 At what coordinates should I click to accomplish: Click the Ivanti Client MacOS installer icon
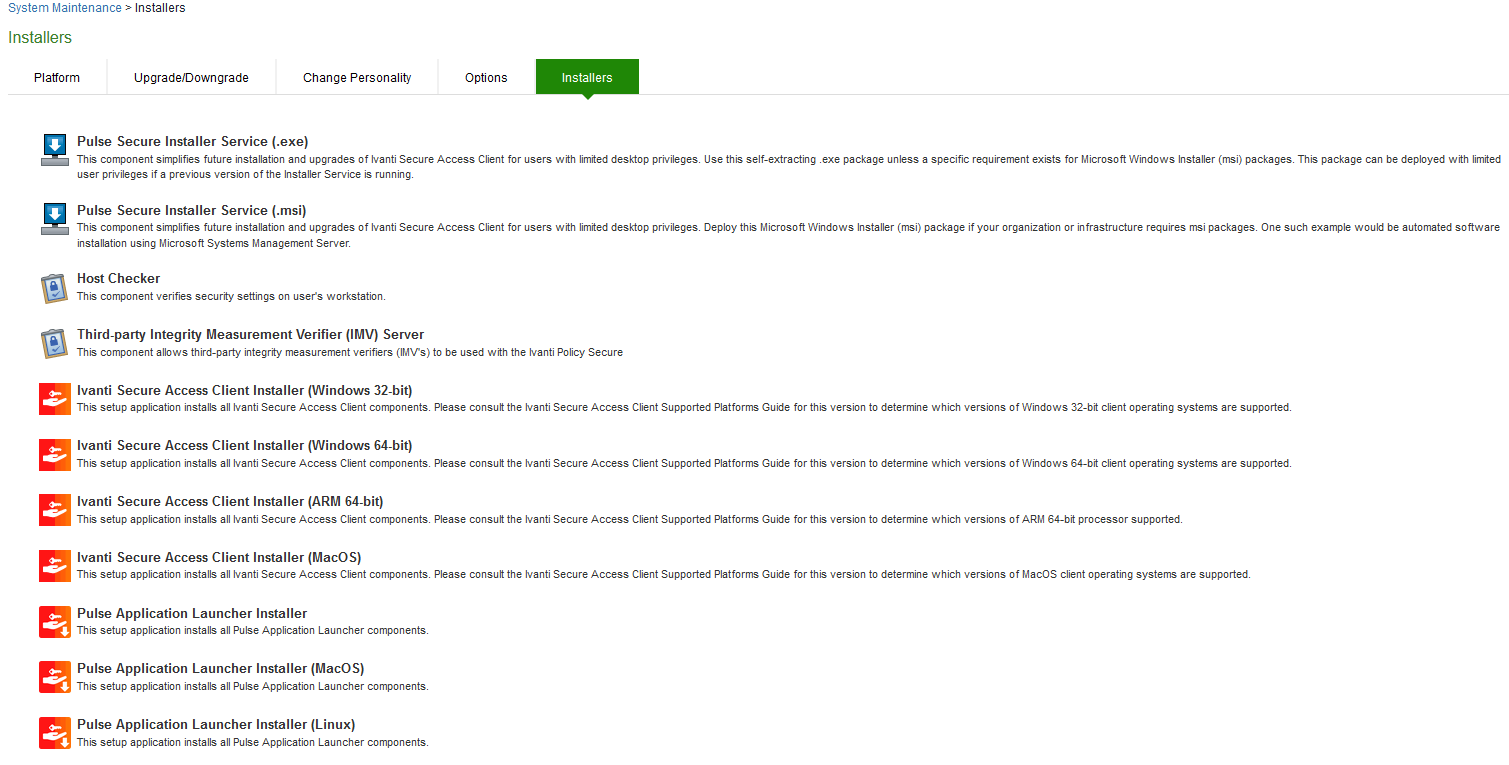54,566
